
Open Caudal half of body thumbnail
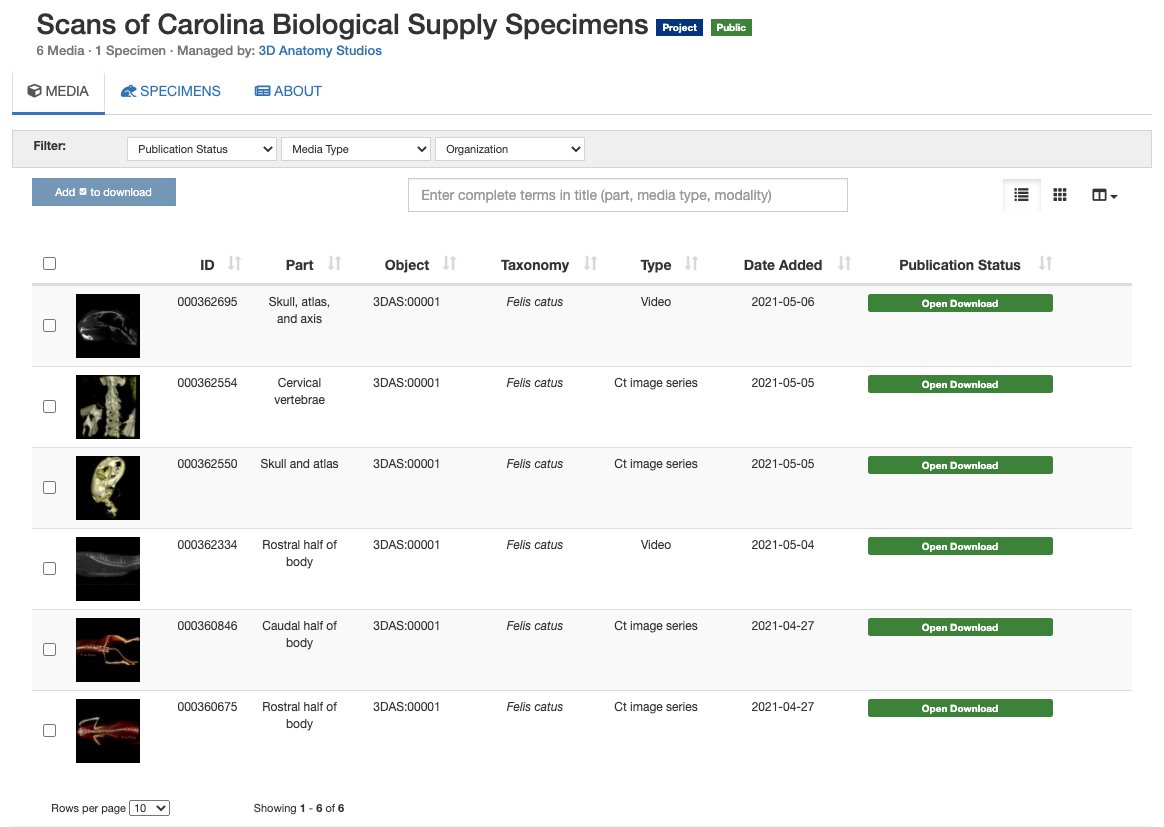click(x=108, y=650)
